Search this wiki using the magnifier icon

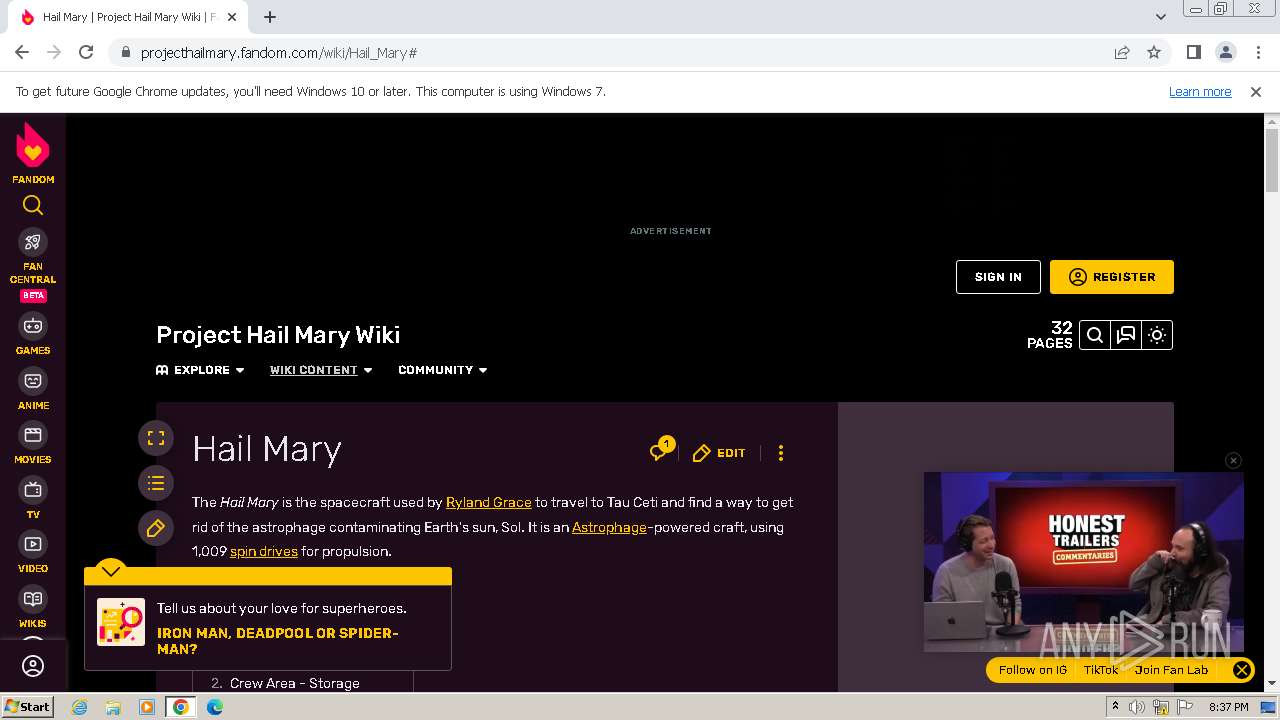click(x=1095, y=335)
